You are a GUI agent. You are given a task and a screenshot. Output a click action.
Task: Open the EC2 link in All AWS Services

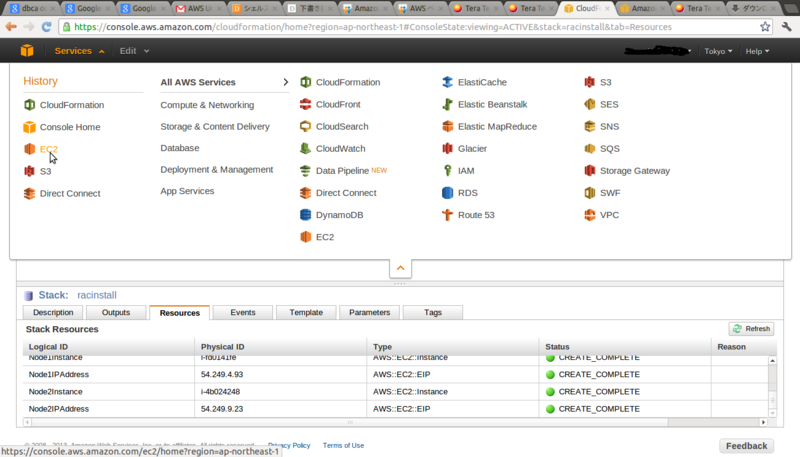click(x=324, y=237)
